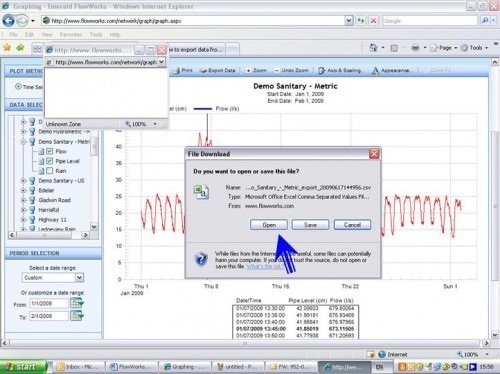Click Undo Zoom in graph toolbar
Viewport: 500px width, 374px height.
291,70
